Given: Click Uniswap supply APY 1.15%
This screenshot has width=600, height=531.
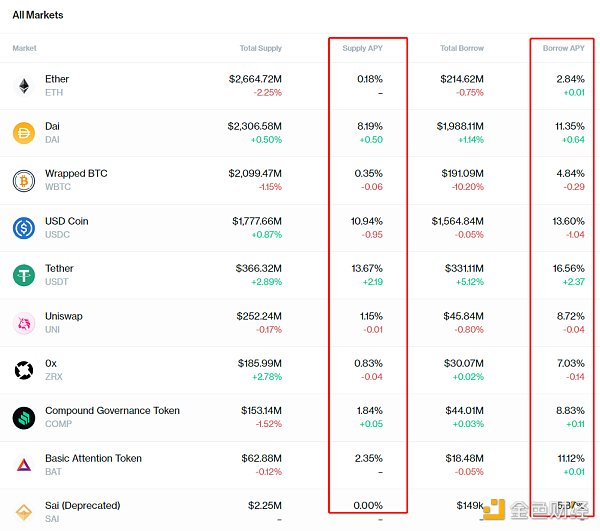Looking at the screenshot, I should [x=371, y=316].
